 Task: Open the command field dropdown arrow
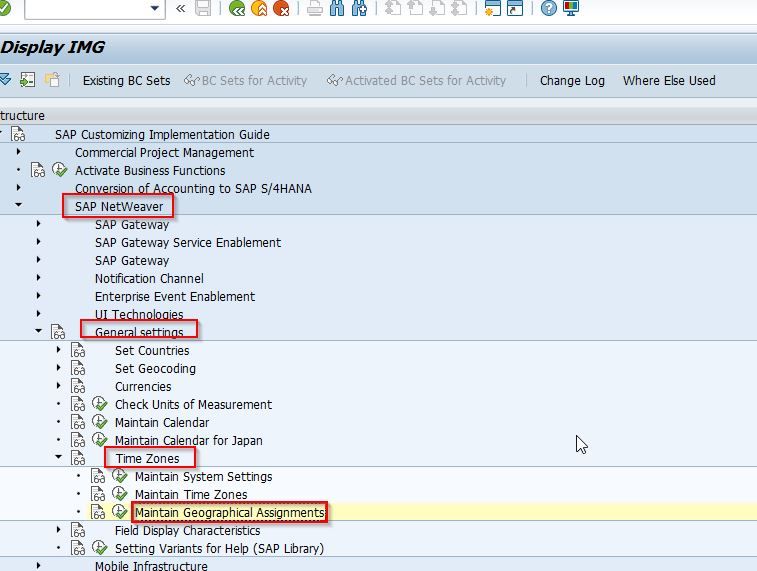[x=155, y=8]
